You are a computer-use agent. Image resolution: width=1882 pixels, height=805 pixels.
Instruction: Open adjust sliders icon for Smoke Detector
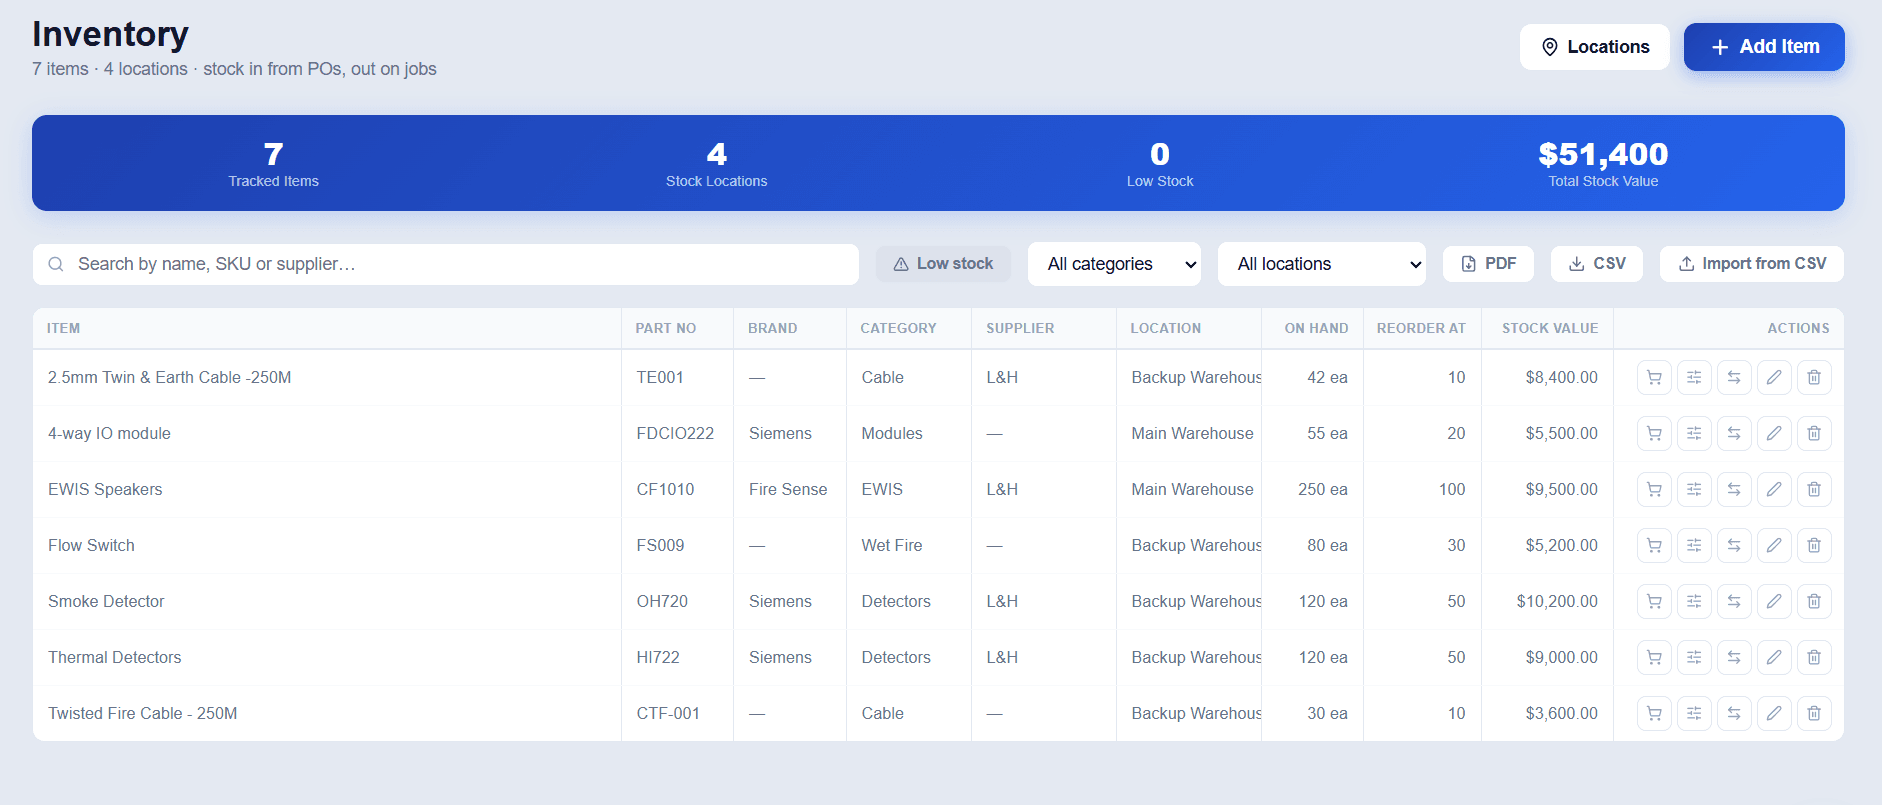1694,601
